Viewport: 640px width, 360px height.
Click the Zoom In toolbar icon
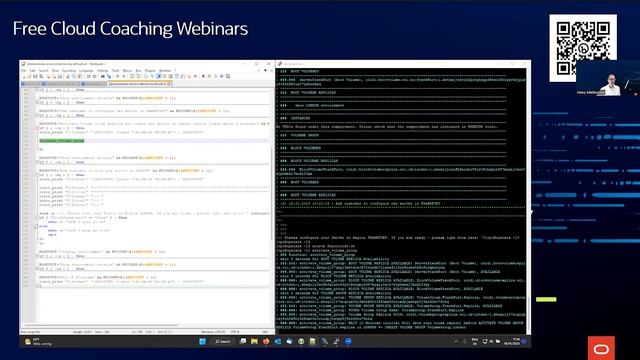click(x=118, y=76)
